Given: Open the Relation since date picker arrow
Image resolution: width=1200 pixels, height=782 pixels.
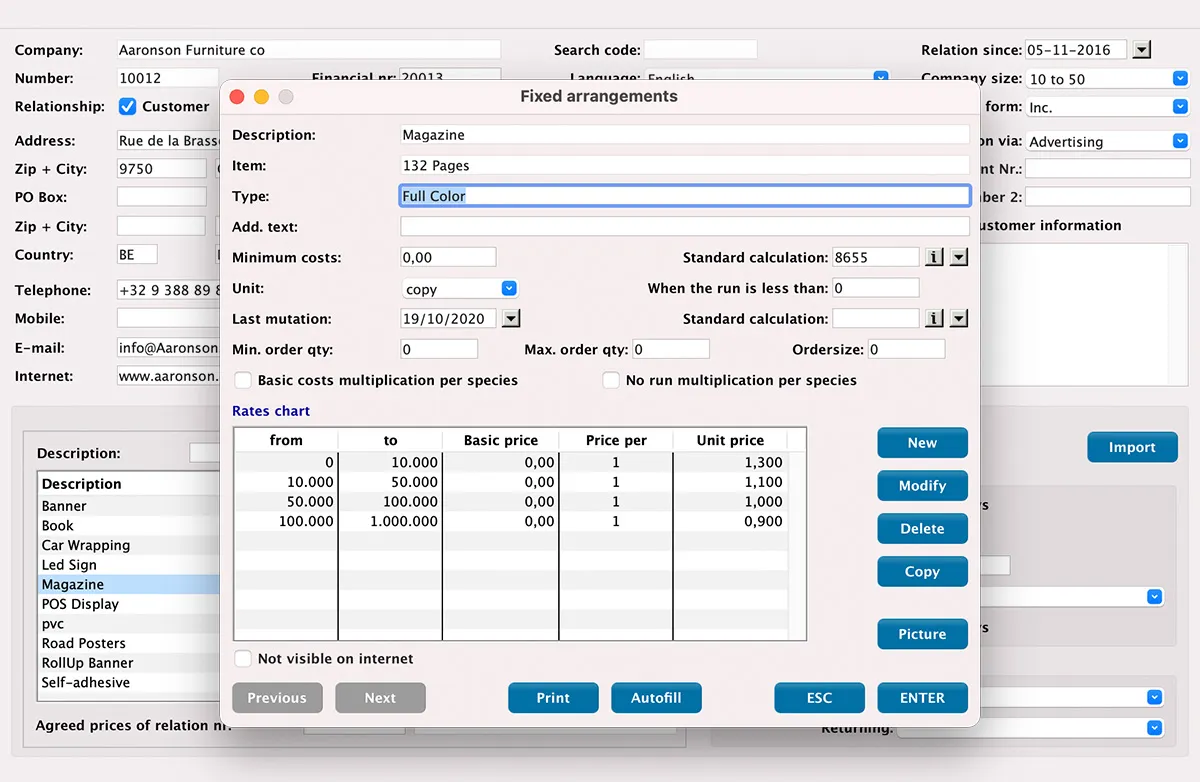Looking at the screenshot, I should (1141, 50).
